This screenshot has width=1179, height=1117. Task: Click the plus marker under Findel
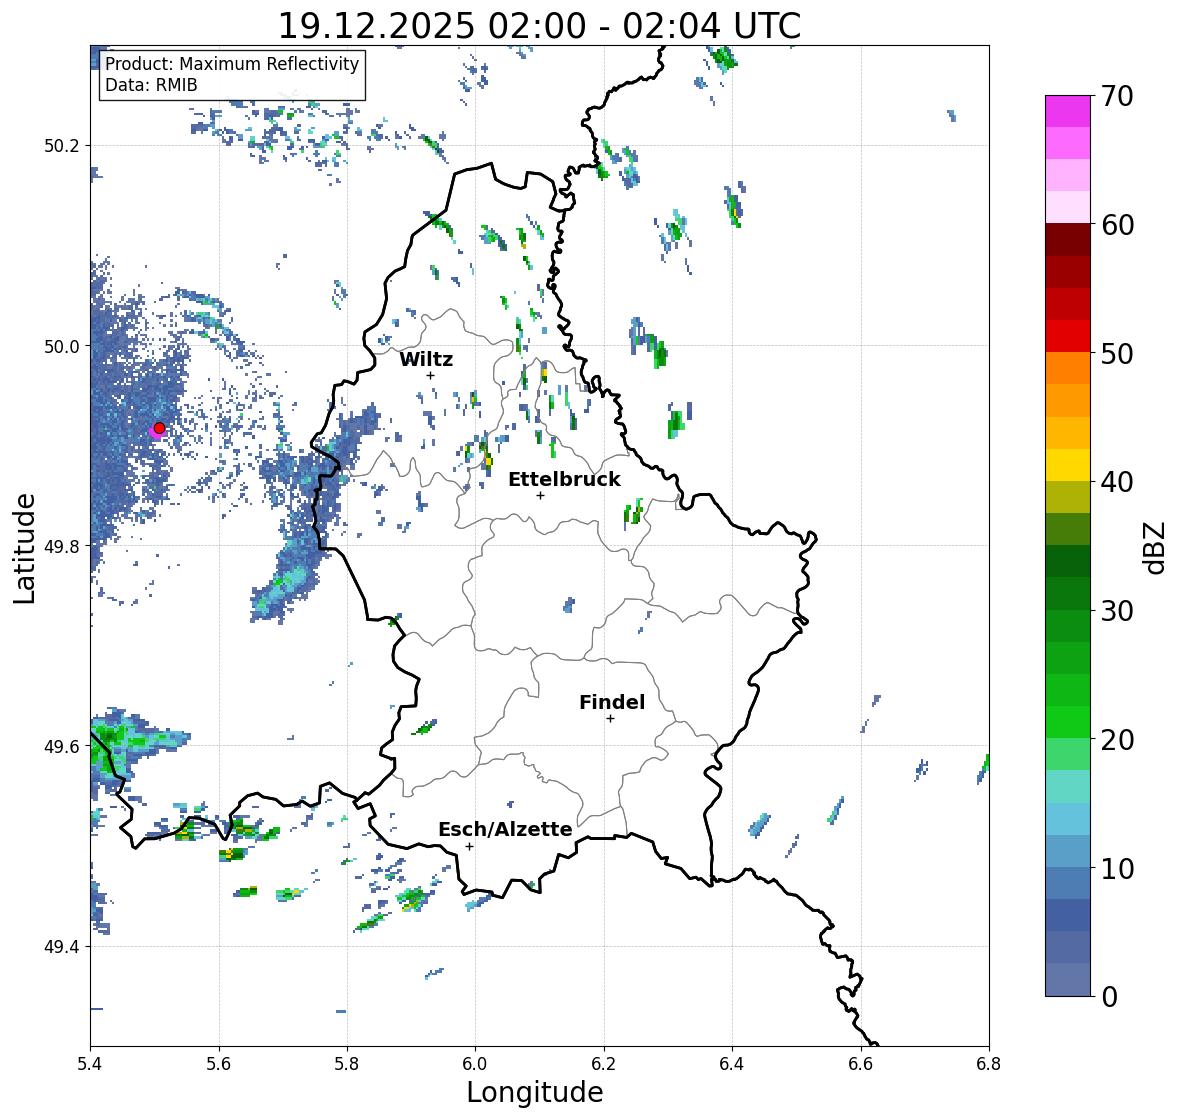[x=611, y=719]
